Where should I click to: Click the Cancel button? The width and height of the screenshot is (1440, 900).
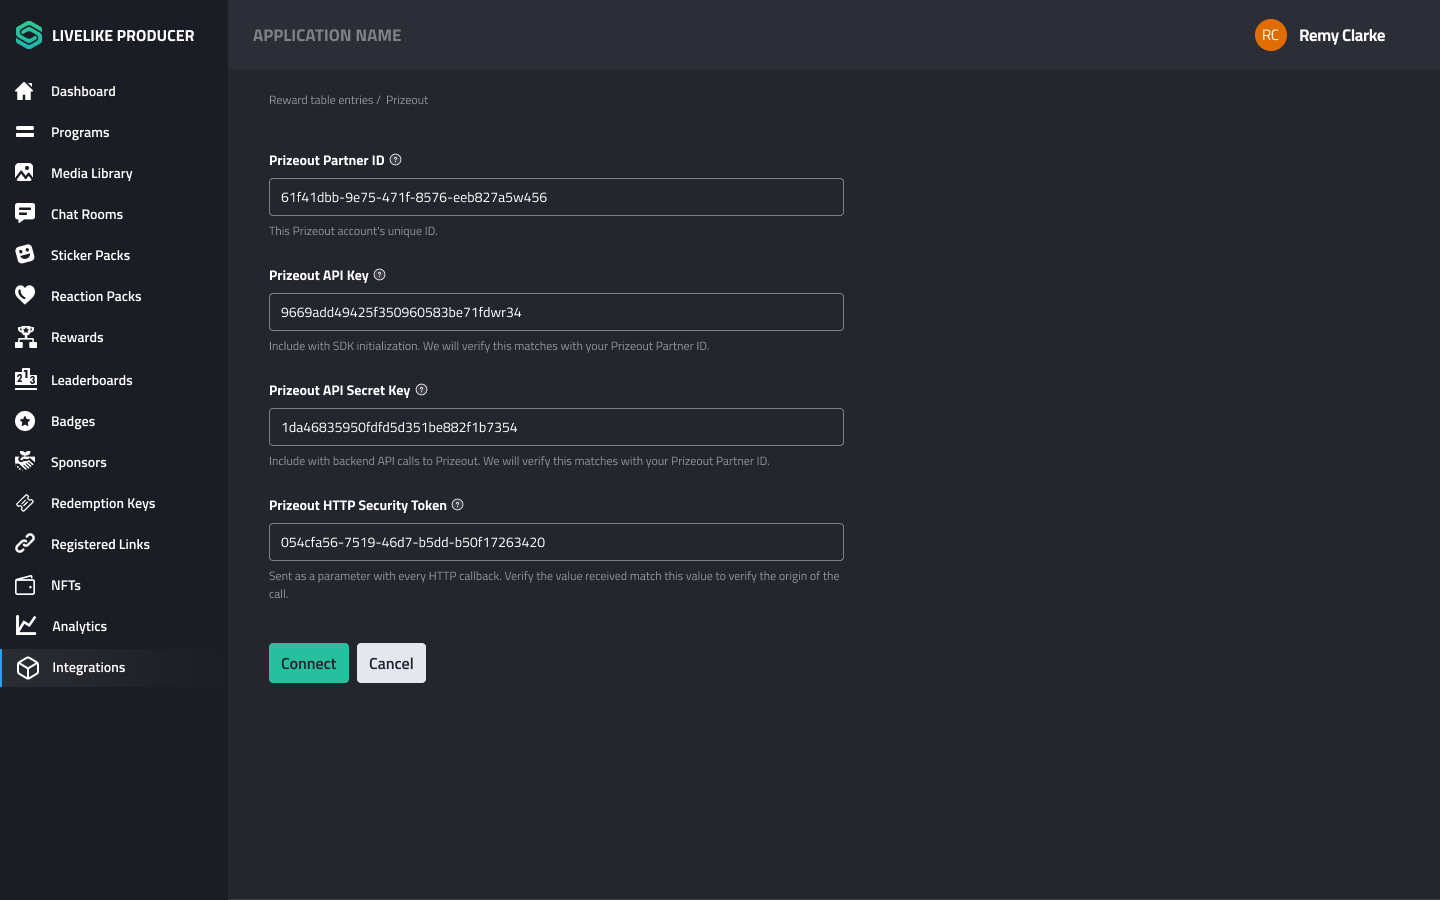[391, 663]
